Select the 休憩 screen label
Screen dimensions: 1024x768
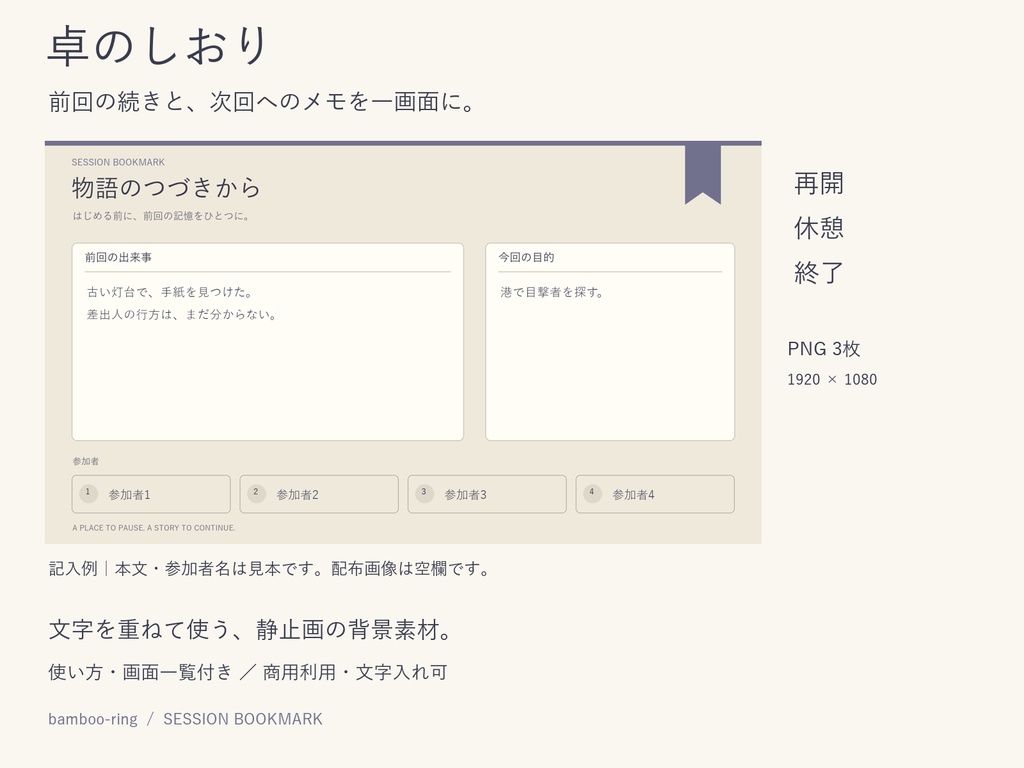coord(819,228)
